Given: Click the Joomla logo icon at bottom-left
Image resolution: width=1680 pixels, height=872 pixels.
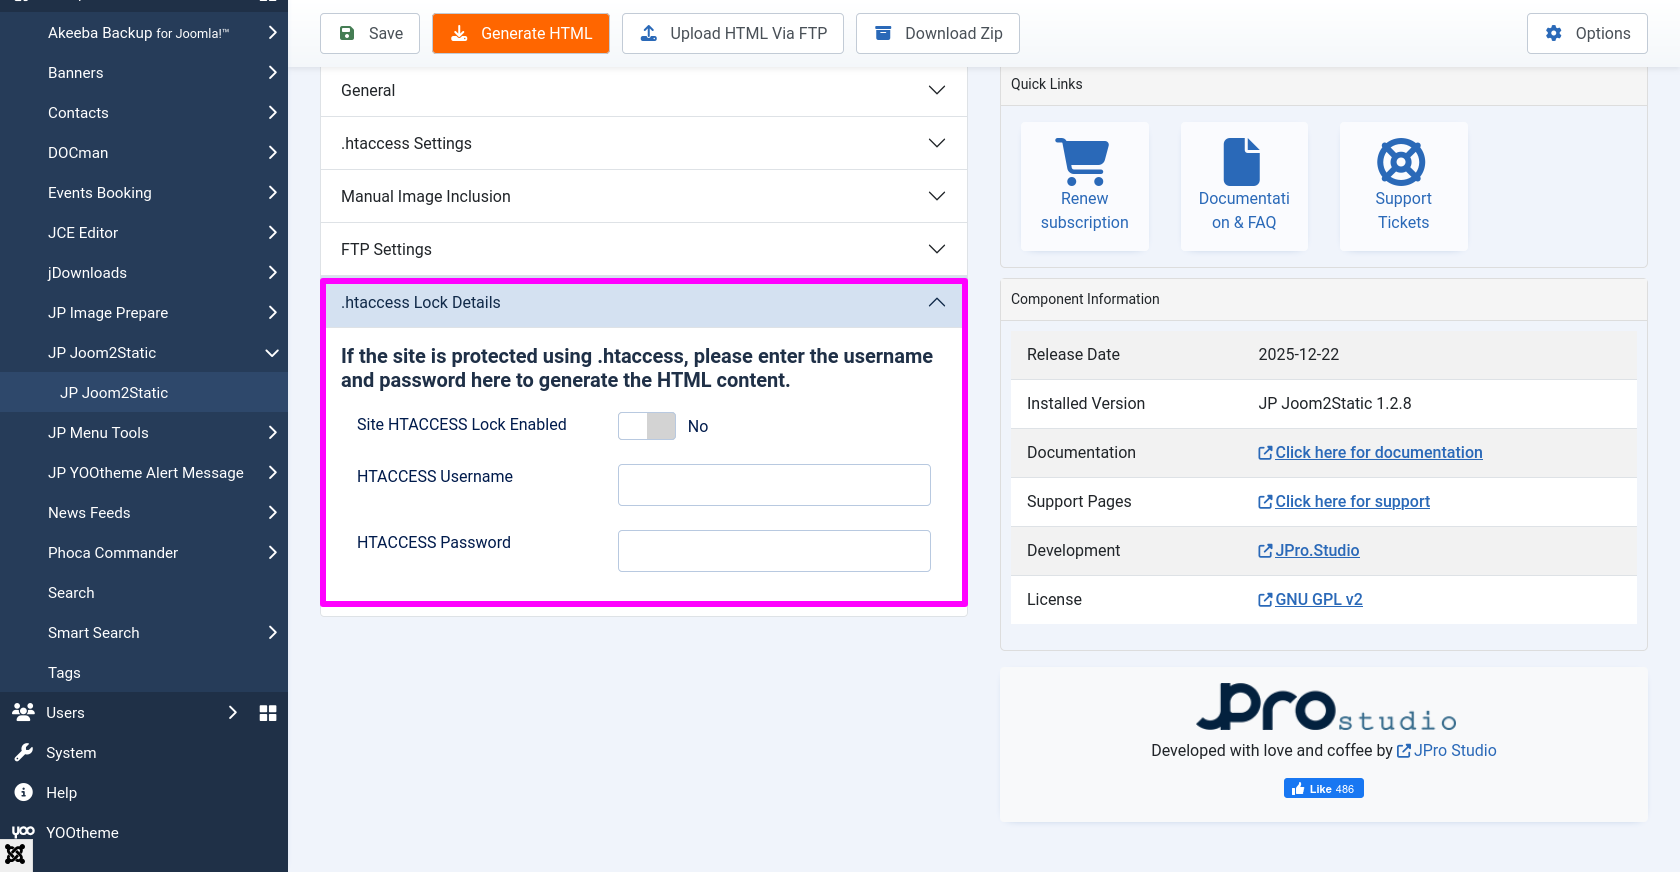Looking at the screenshot, I should 16,855.
